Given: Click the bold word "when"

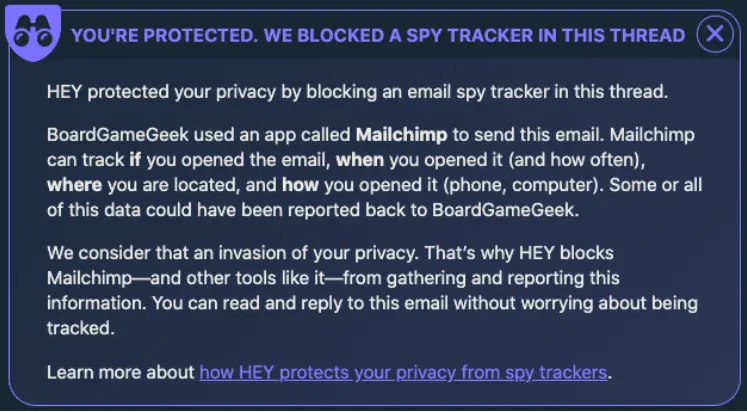Looking at the screenshot, I should point(358,159).
